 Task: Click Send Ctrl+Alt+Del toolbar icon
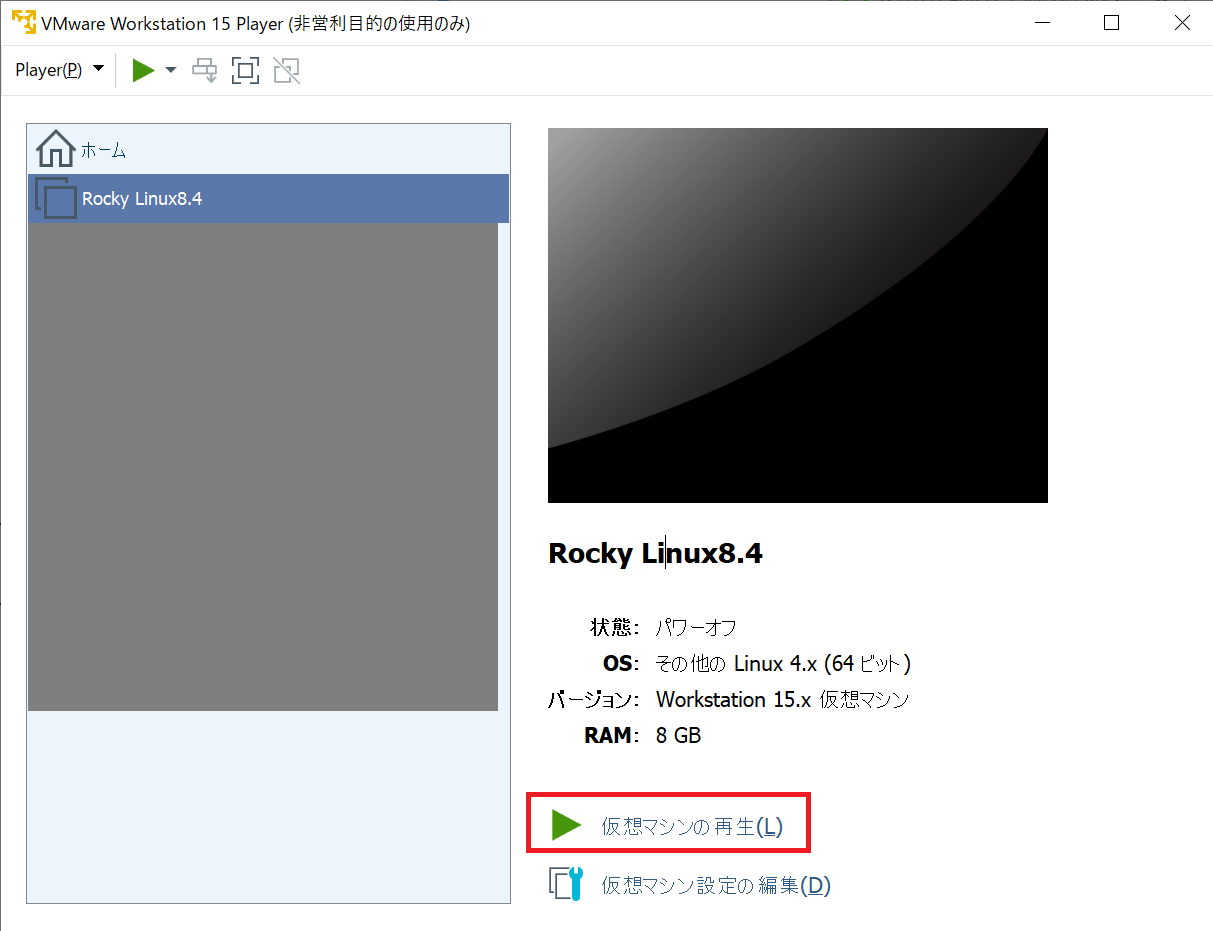point(204,70)
